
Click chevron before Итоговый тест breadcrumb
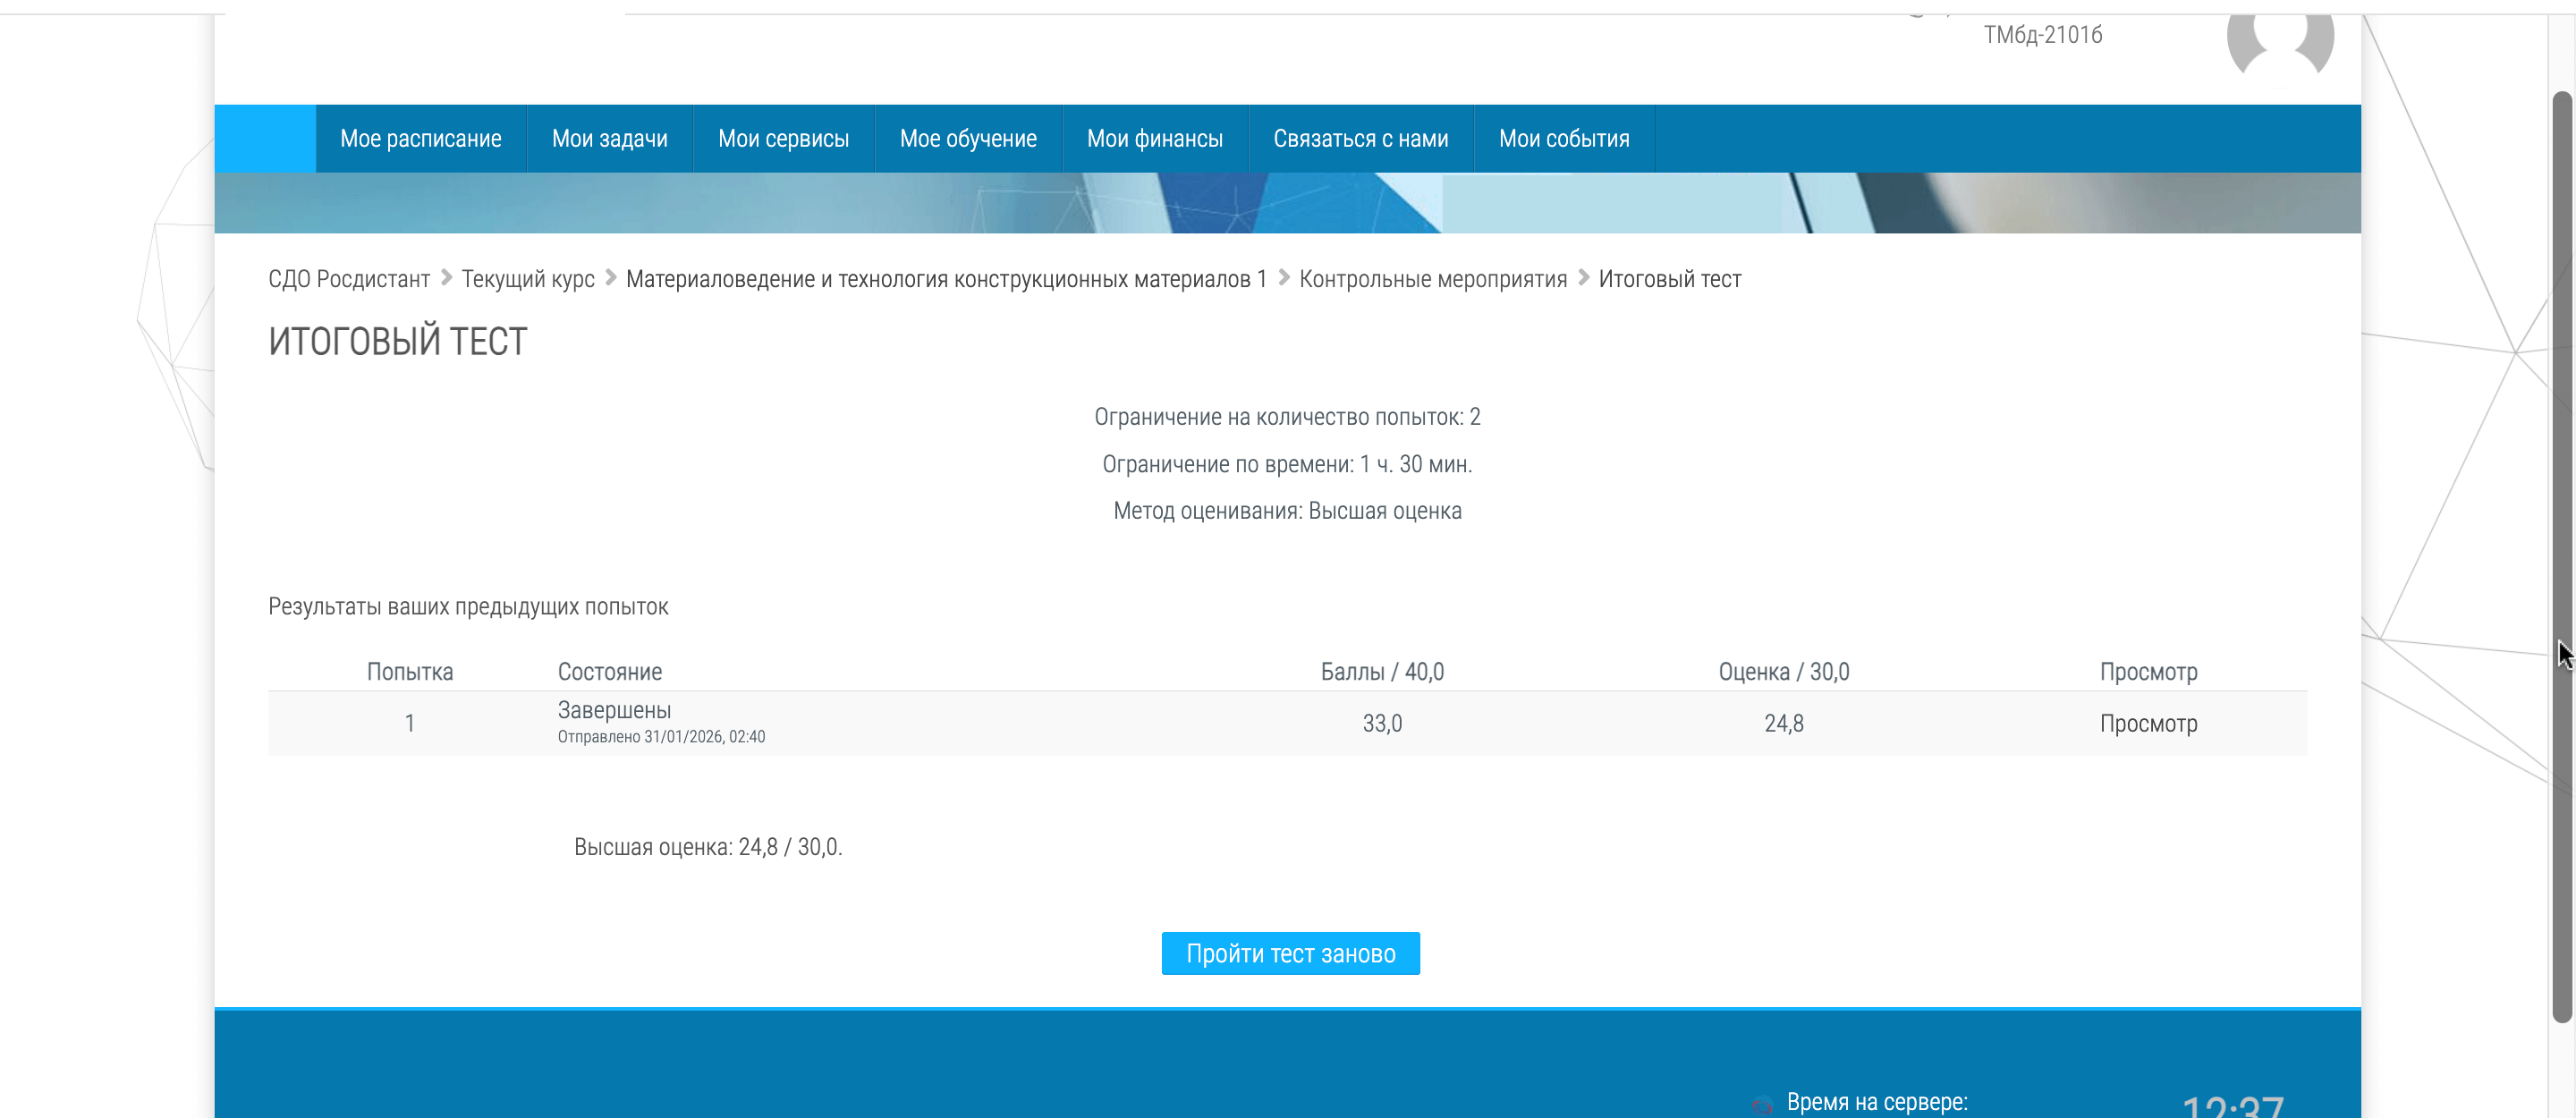(x=1584, y=277)
